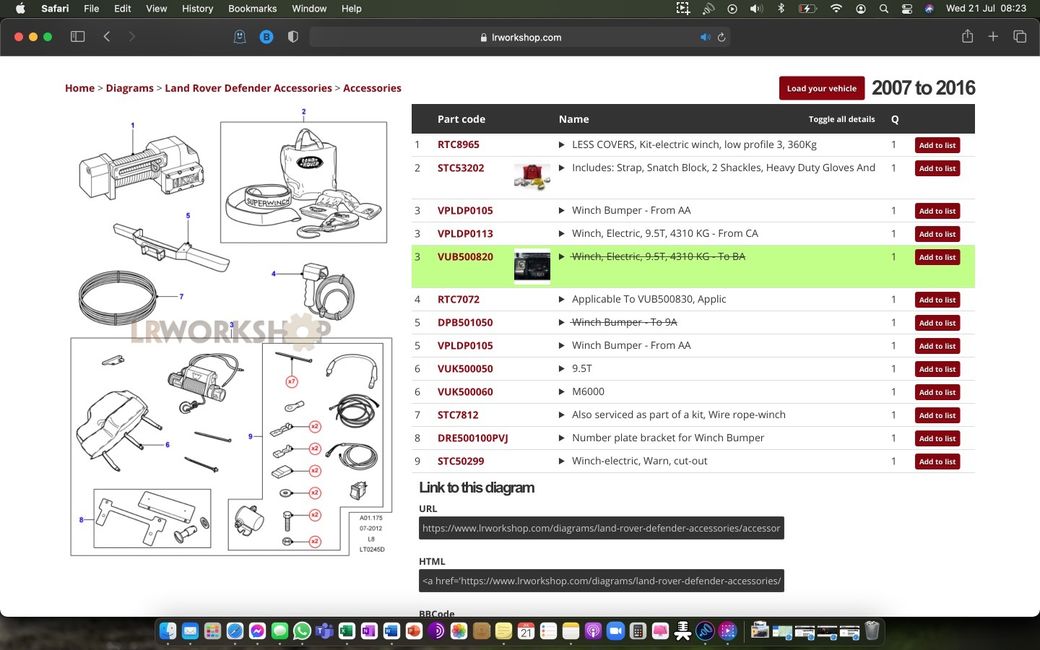Image resolution: width=1040 pixels, height=650 pixels.
Task: Reload the lrworkshop.com page
Action: (722, 37)
